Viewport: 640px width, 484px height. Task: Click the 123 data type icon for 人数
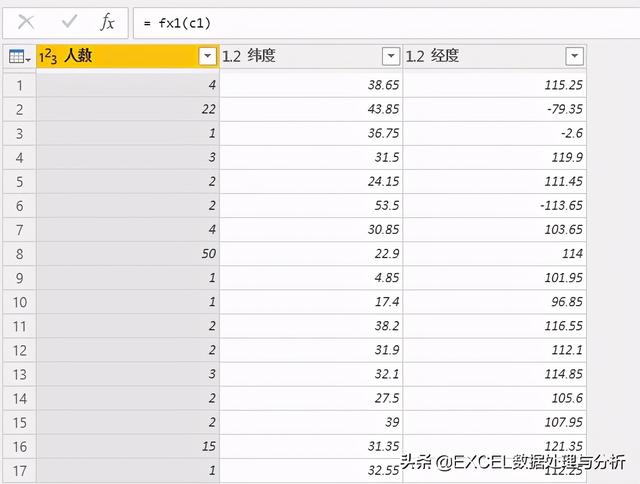(x=48, y=57)
